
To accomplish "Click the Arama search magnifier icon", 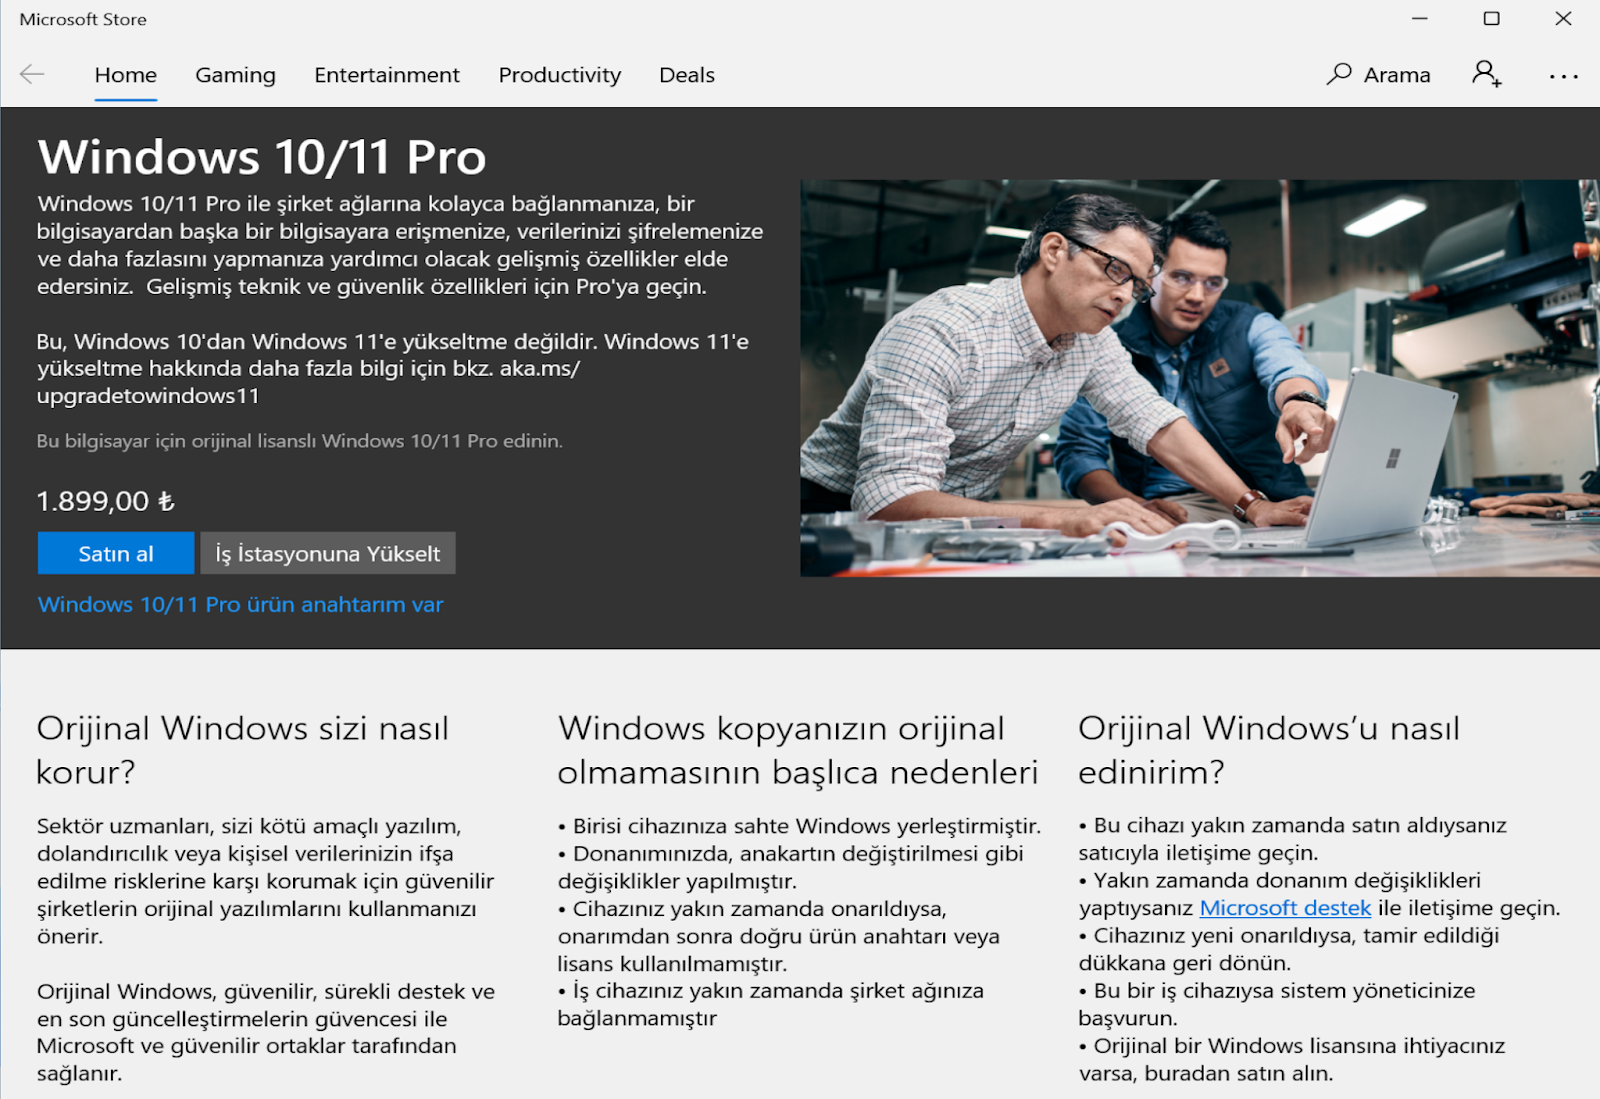I will click(1339, 74).
